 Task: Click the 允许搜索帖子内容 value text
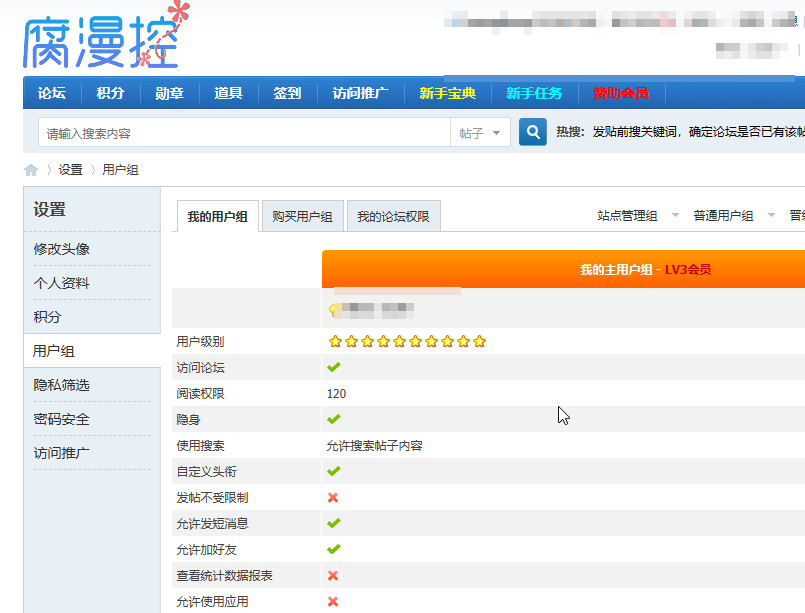[x=374, y=446]
